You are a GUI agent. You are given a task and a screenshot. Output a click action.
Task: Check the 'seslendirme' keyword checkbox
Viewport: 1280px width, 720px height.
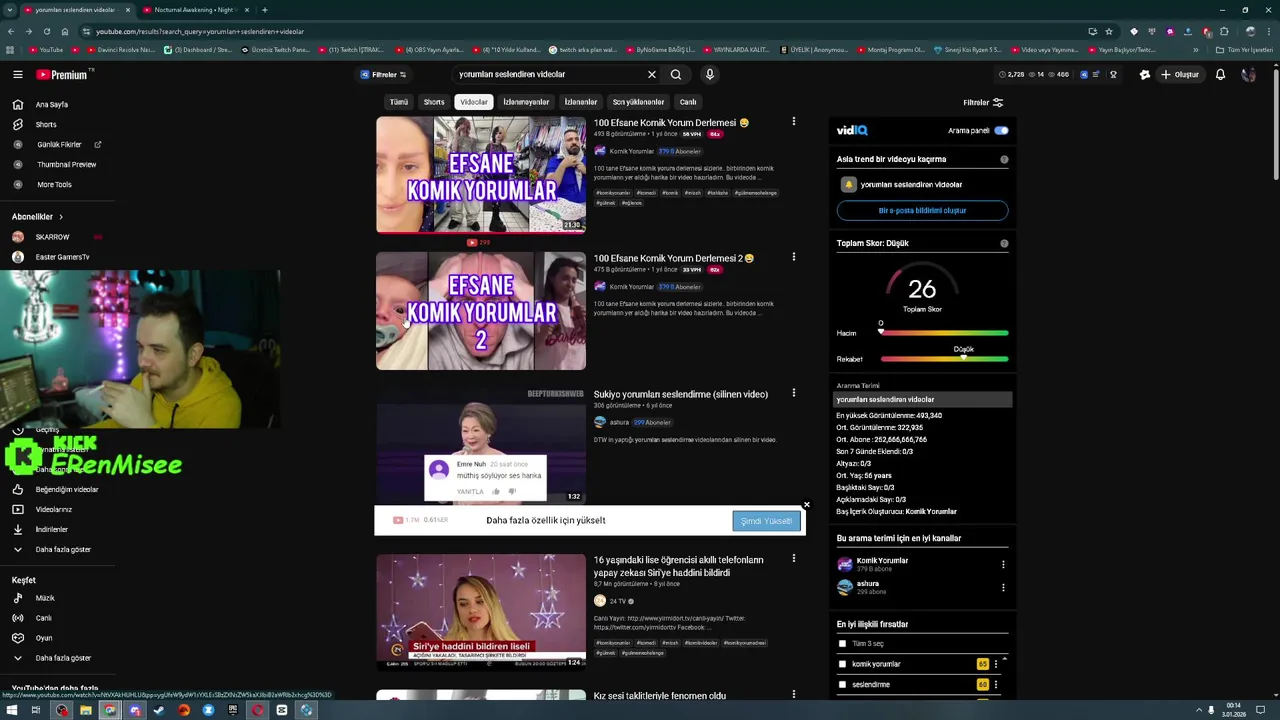[x=842, y=685]
